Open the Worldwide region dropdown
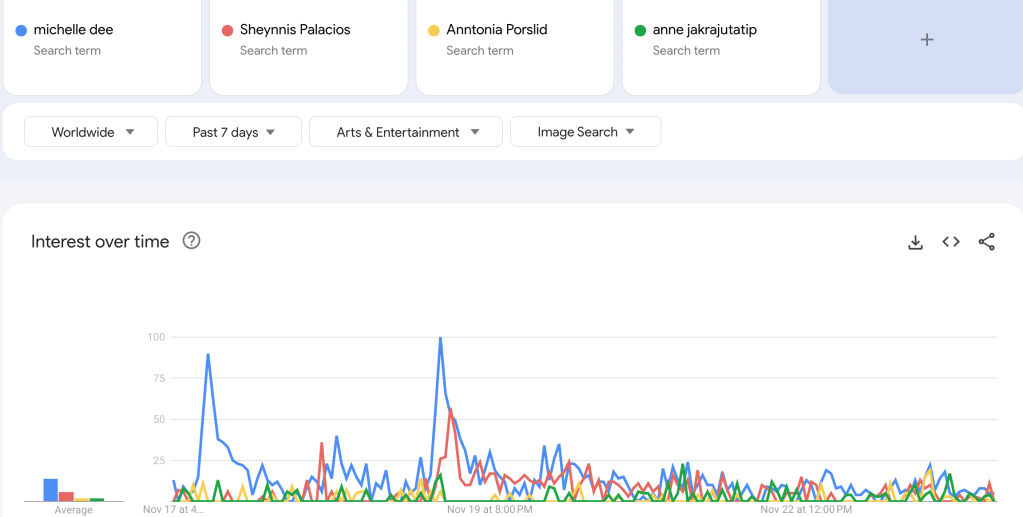The height and width of the screenshot is (517, 1023). click(x=91, y=132)
